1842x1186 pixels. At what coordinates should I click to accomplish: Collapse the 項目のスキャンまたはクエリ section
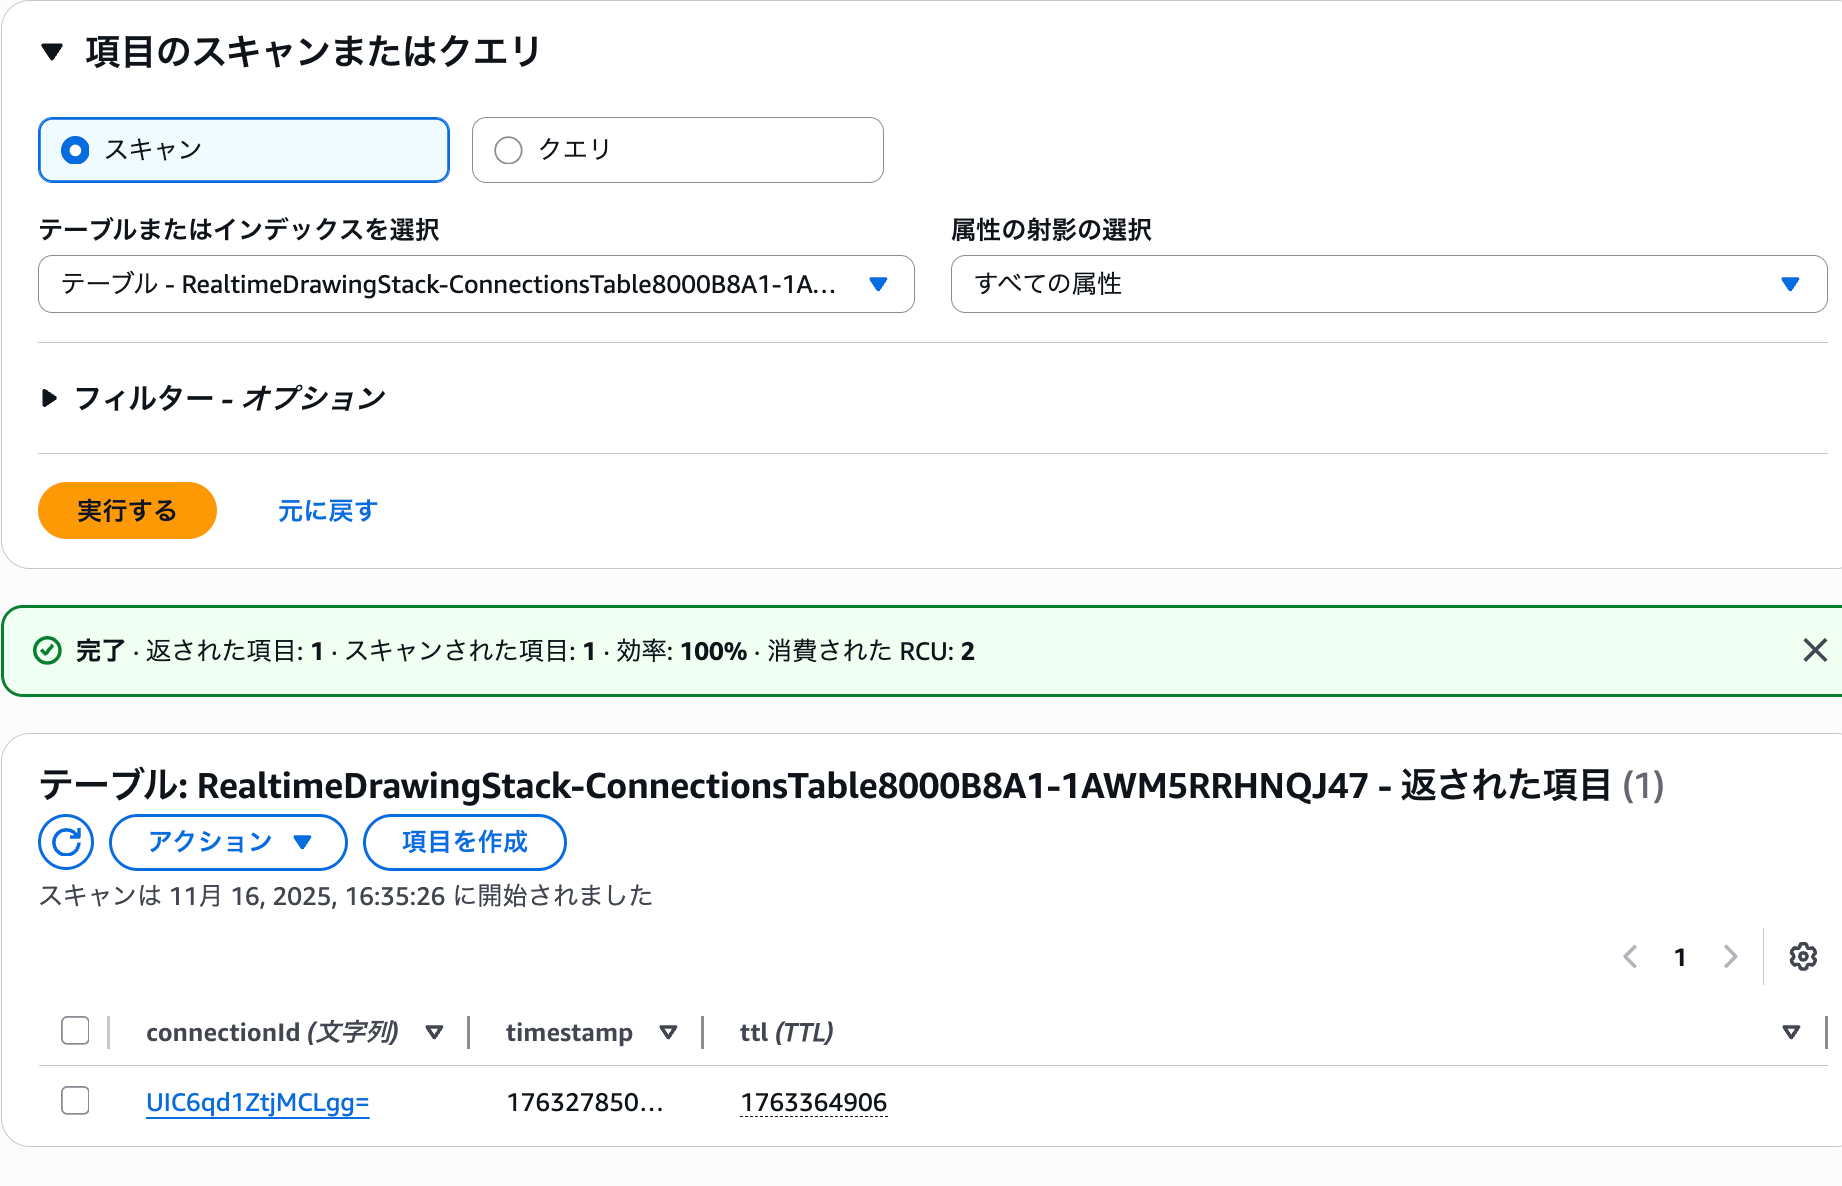click(51, 50)
